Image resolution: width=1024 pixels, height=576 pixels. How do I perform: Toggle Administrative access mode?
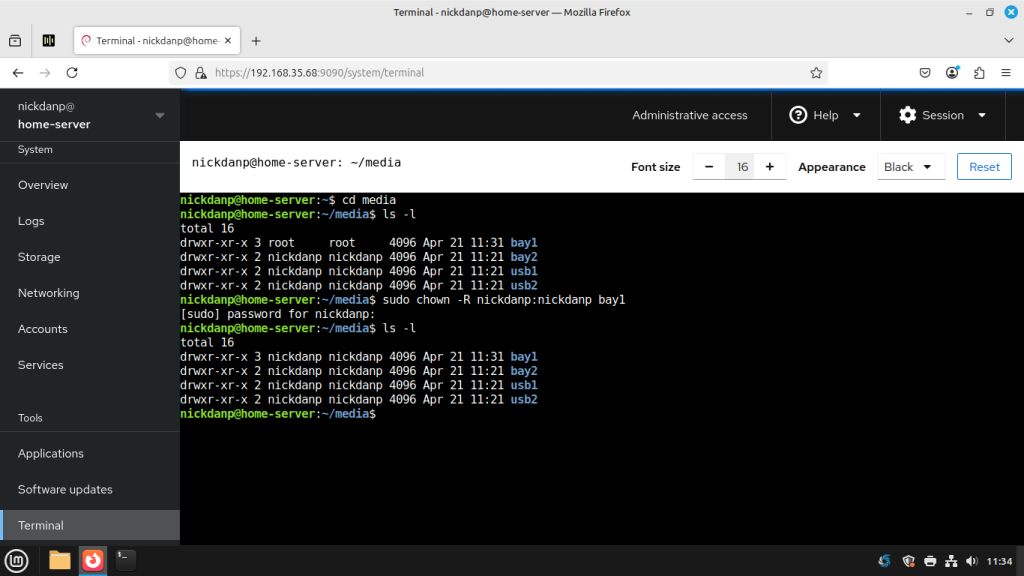pyautogui.click(x=689, y=115)
